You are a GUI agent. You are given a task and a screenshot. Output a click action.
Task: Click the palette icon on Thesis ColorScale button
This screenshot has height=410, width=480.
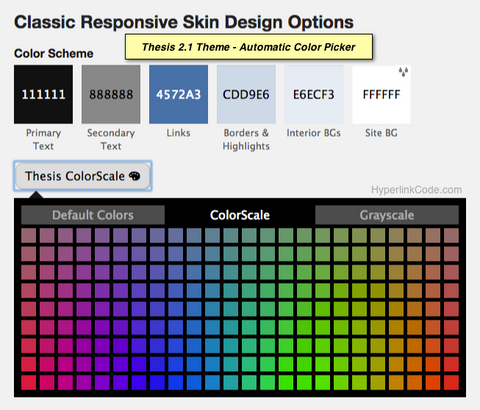pyautogui.click(x=134, y=176)
